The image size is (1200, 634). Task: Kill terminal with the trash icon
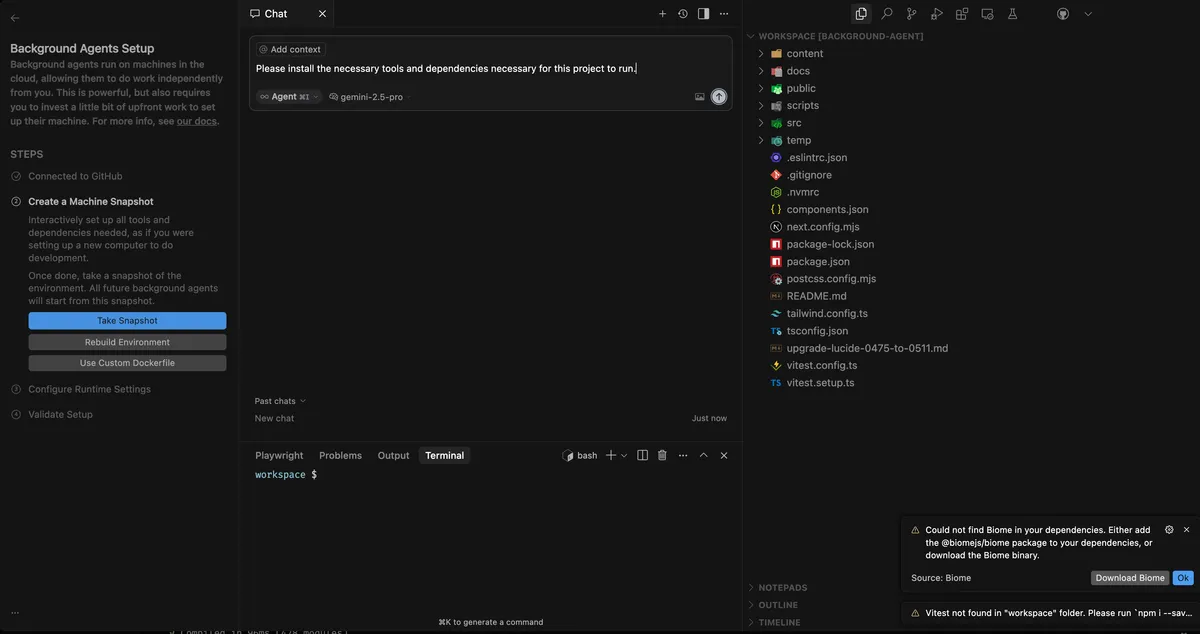pyautogui.click(x=662, y=455)
